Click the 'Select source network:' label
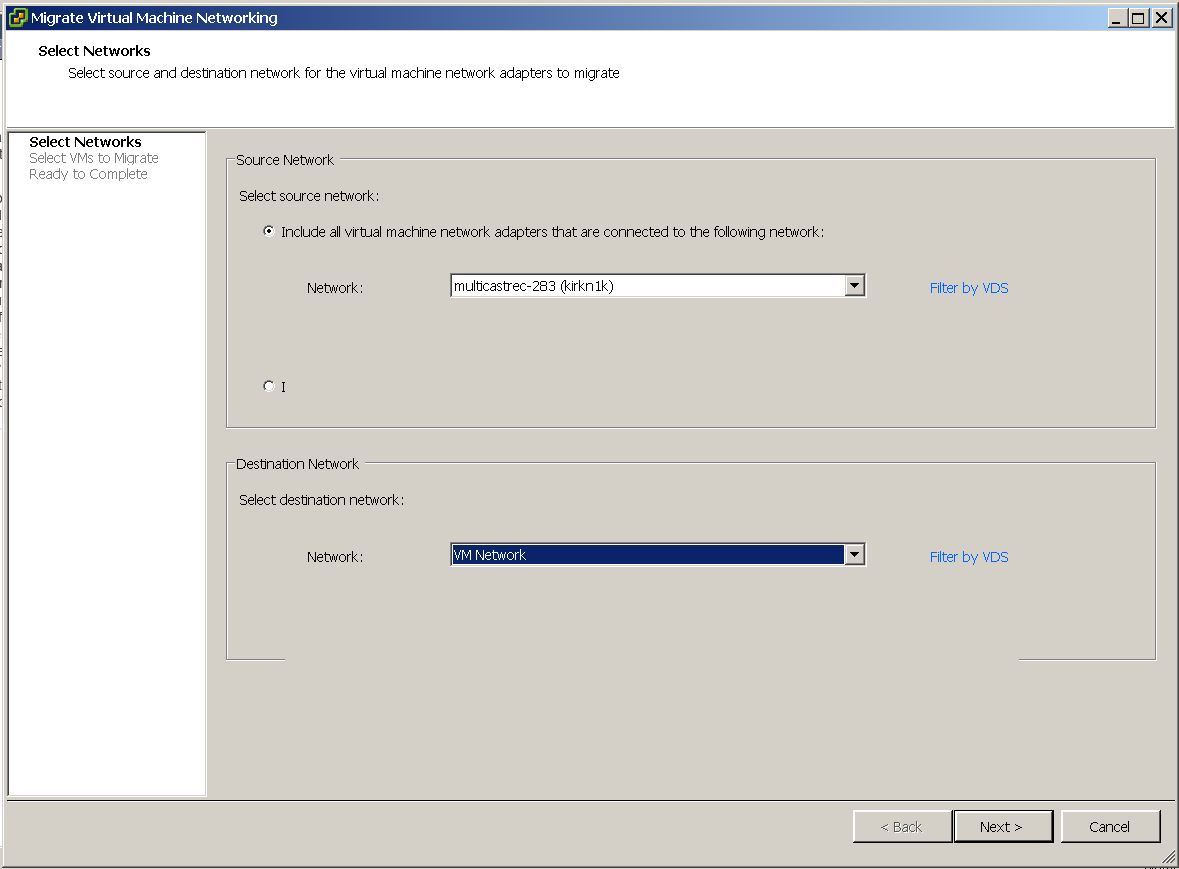The width and height of the screenshot is (1179, 869). 309,196
